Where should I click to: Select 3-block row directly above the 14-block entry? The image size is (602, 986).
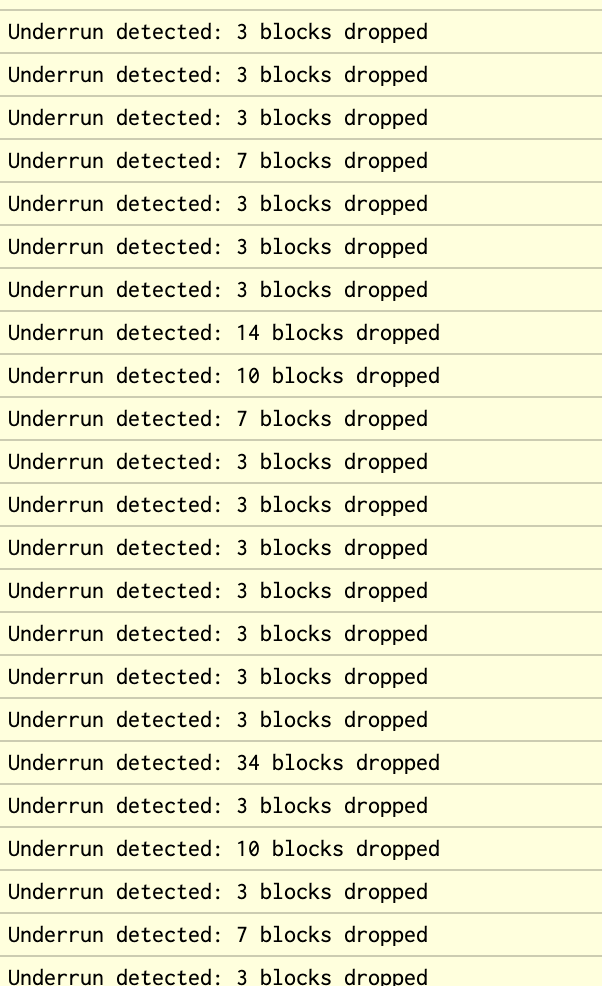pos(218,290)
